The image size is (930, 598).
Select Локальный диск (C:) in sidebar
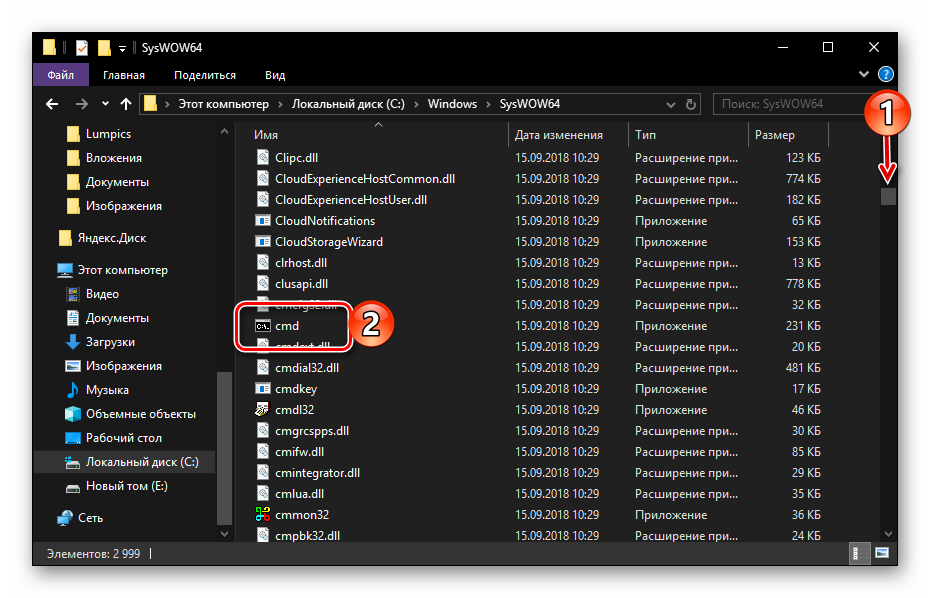tap(125, 462)
